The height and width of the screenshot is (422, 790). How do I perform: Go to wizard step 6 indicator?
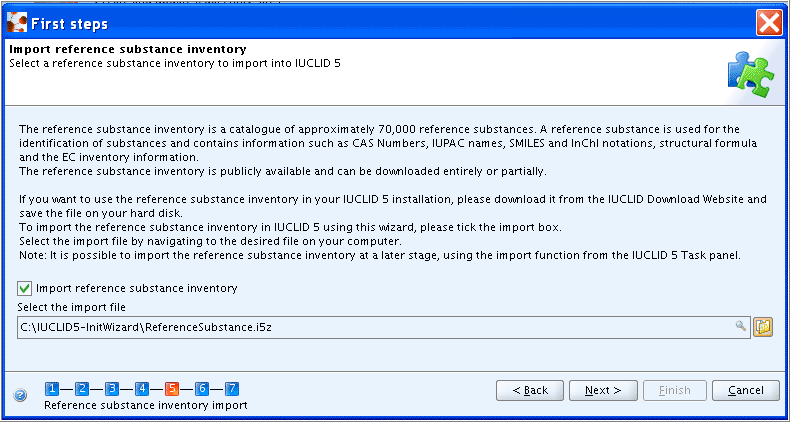(x=202, y=389)
